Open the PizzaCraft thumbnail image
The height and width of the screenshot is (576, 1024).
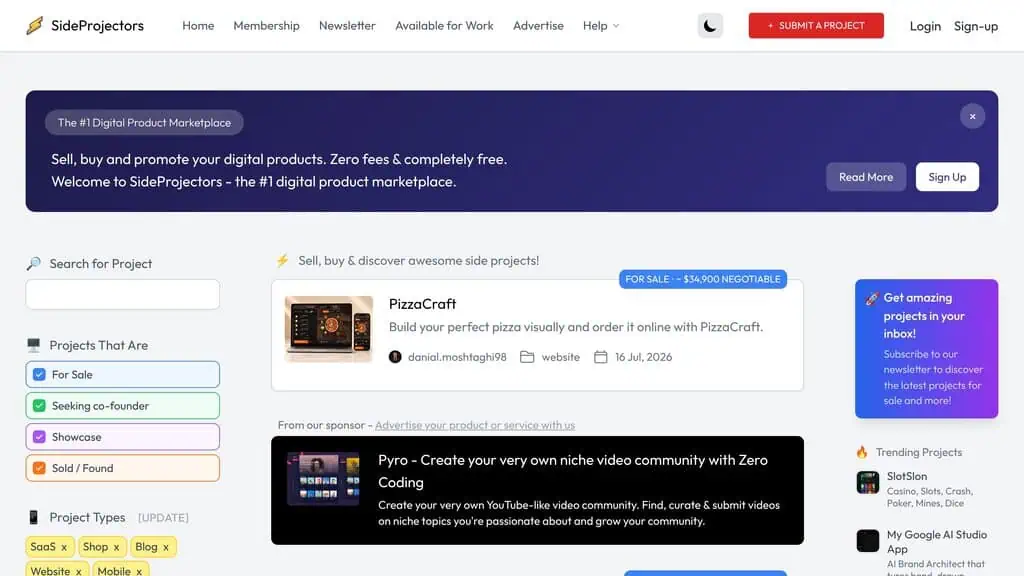[328, 329]
